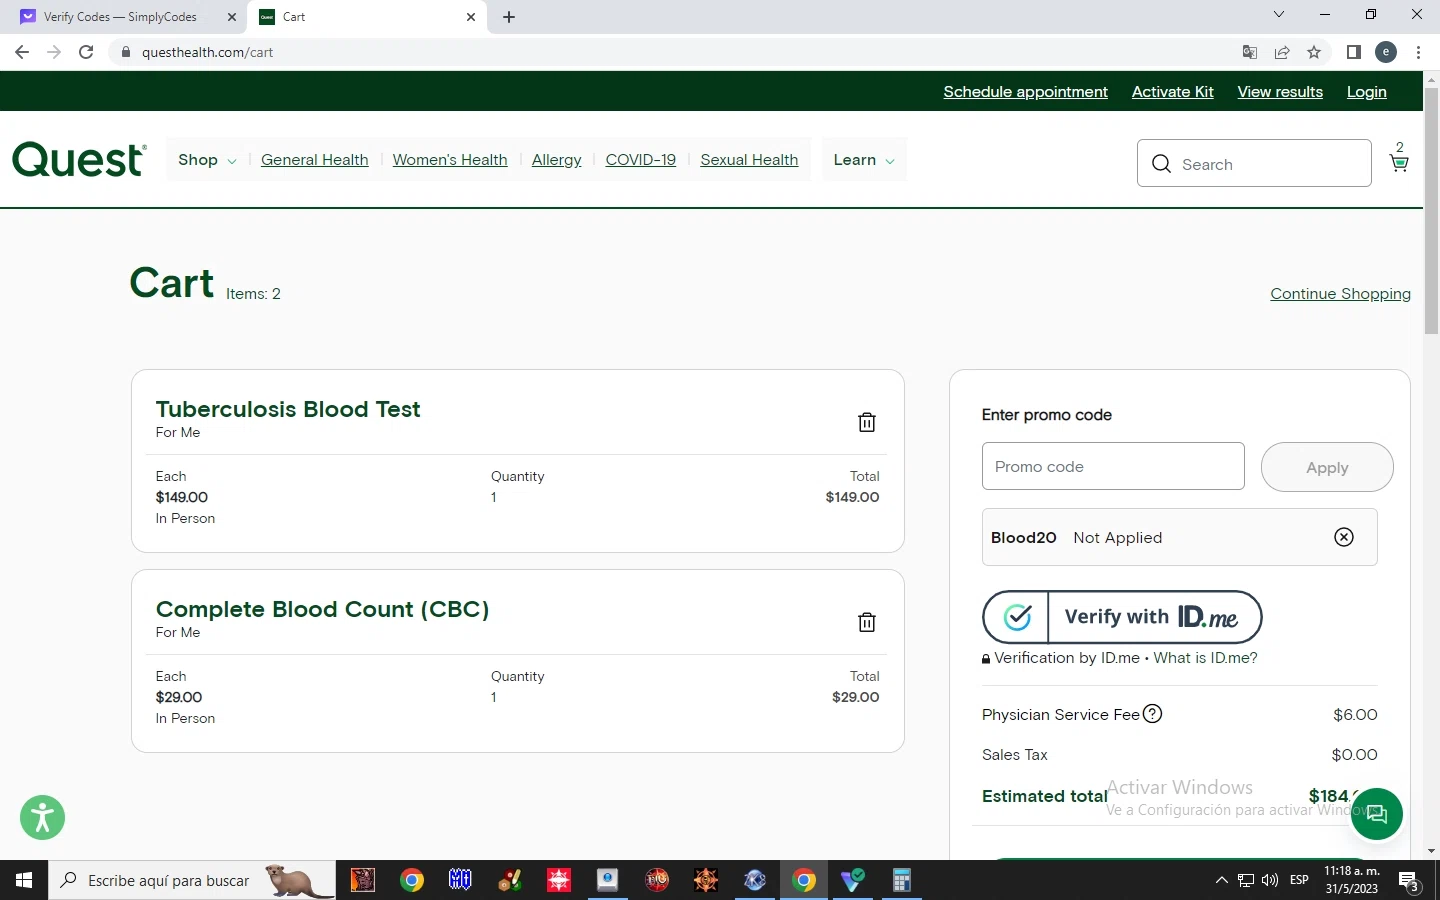Image resolution: width=1440 pixels, height=900 pixels.
Task: Close the Verify Codes tab
Action: click(232, 17)
